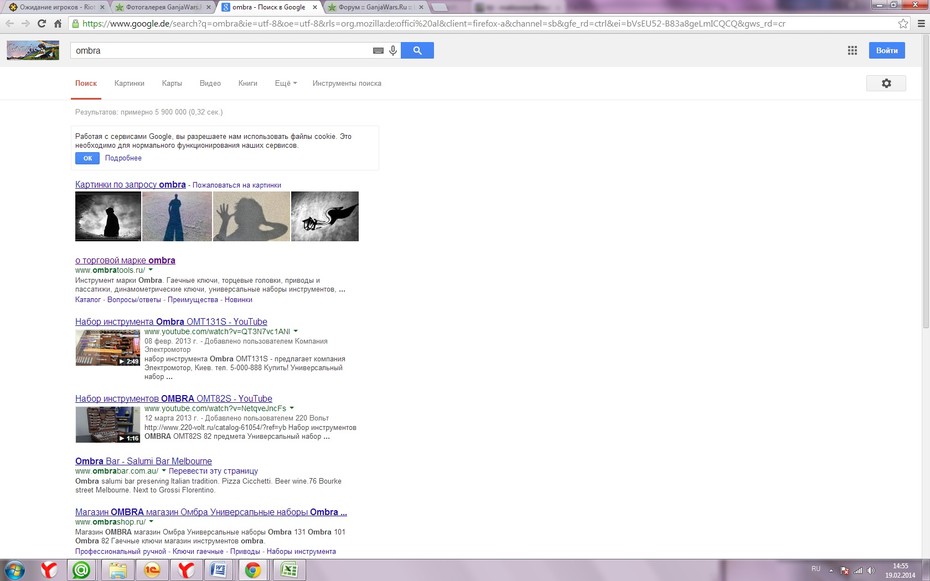The width and height of the screenshot is (930, 581).
Task: Open shadow with raised hand image
Action: coord(251,216)
